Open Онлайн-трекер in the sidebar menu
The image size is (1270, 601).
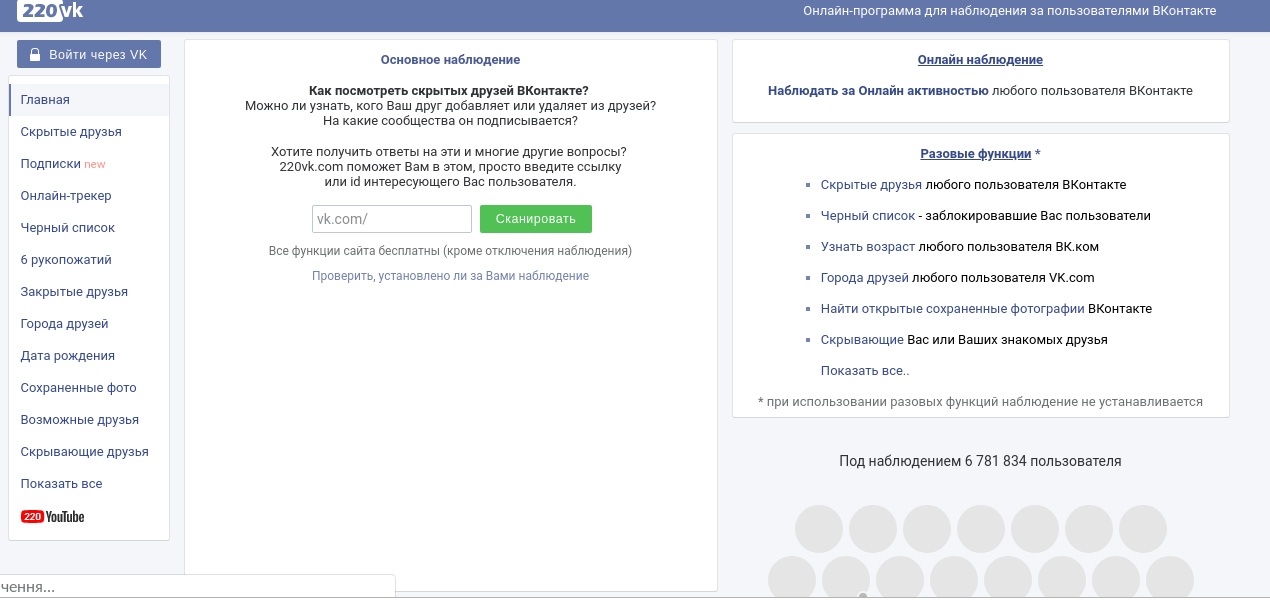click(89, 196)
